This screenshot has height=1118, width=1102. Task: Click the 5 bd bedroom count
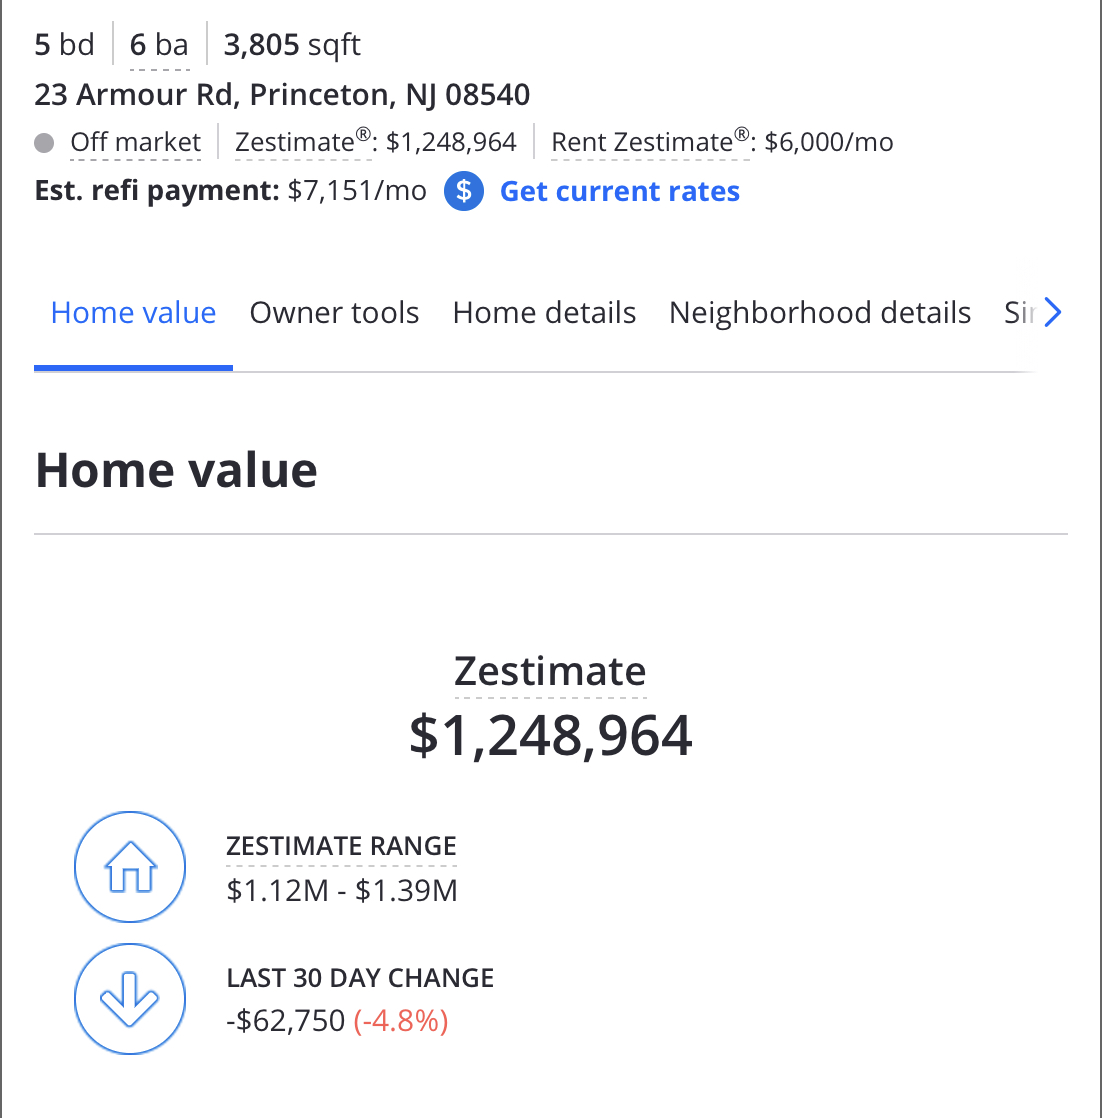pos(64,45)
